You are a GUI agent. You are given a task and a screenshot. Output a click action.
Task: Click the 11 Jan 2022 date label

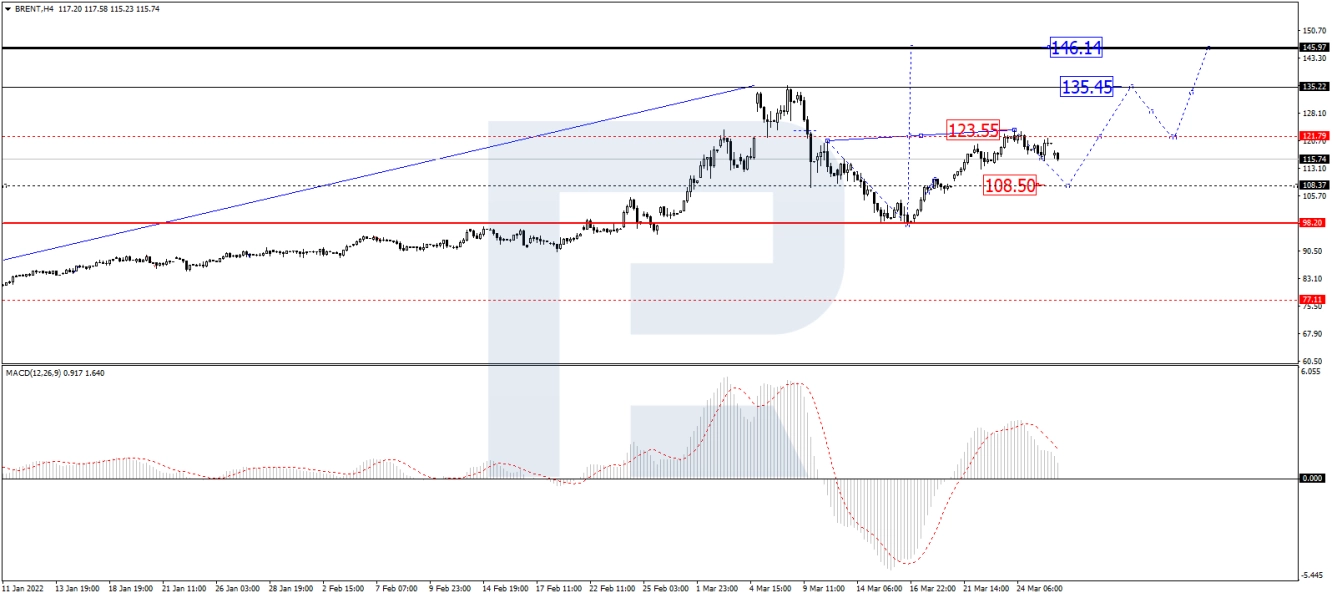24,589
